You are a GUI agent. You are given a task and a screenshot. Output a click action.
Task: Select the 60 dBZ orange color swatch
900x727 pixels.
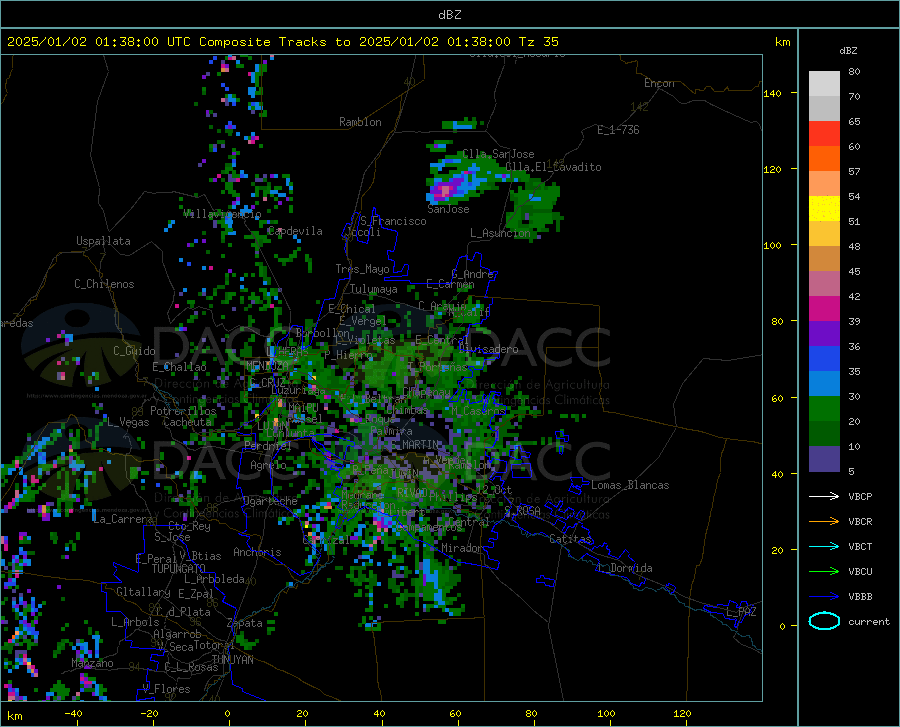[x=824, y=159]
